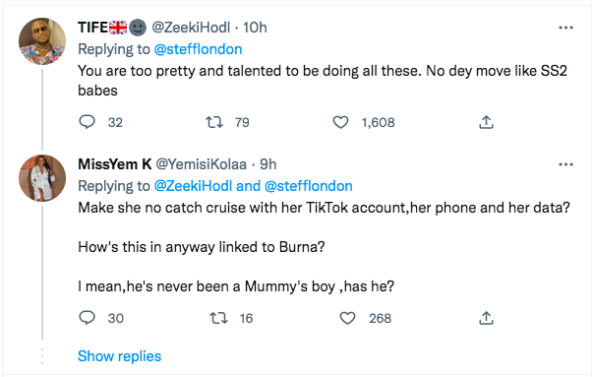The width and height of the screenshot is (595, 377).
Task: Open the 9h timestamp on MissYem K's tweet
Action: pos(268,165)
